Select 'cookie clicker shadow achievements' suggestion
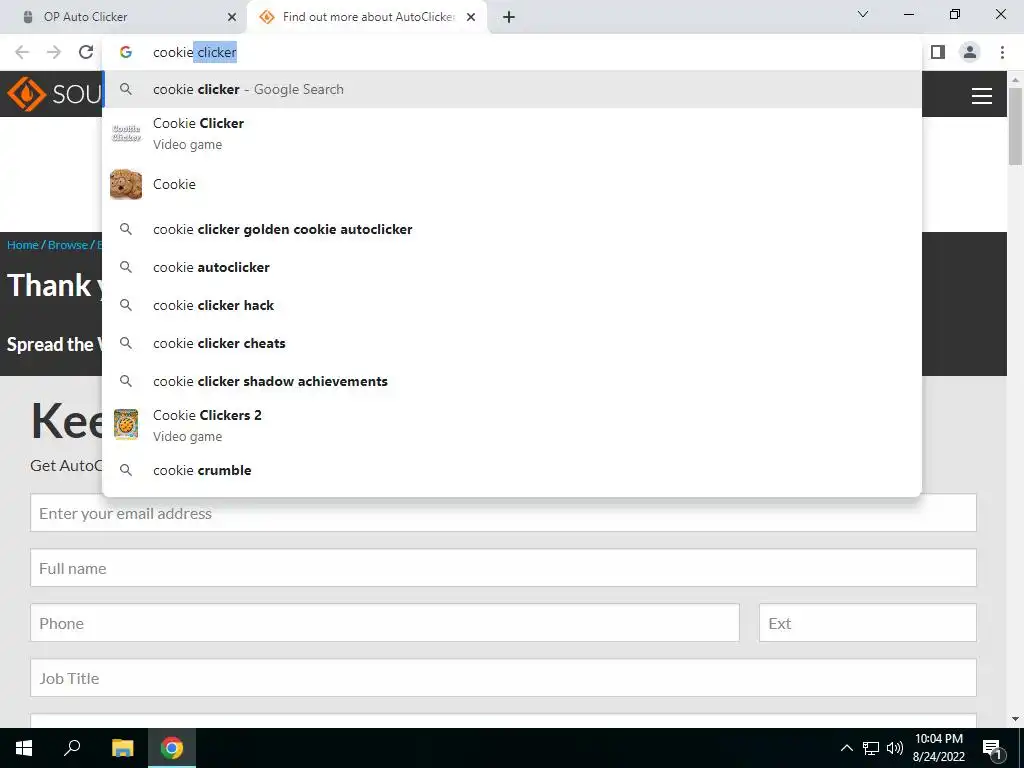Image resolution: width=1024 pixels, height=768 pixels. (x=512, y=381)
